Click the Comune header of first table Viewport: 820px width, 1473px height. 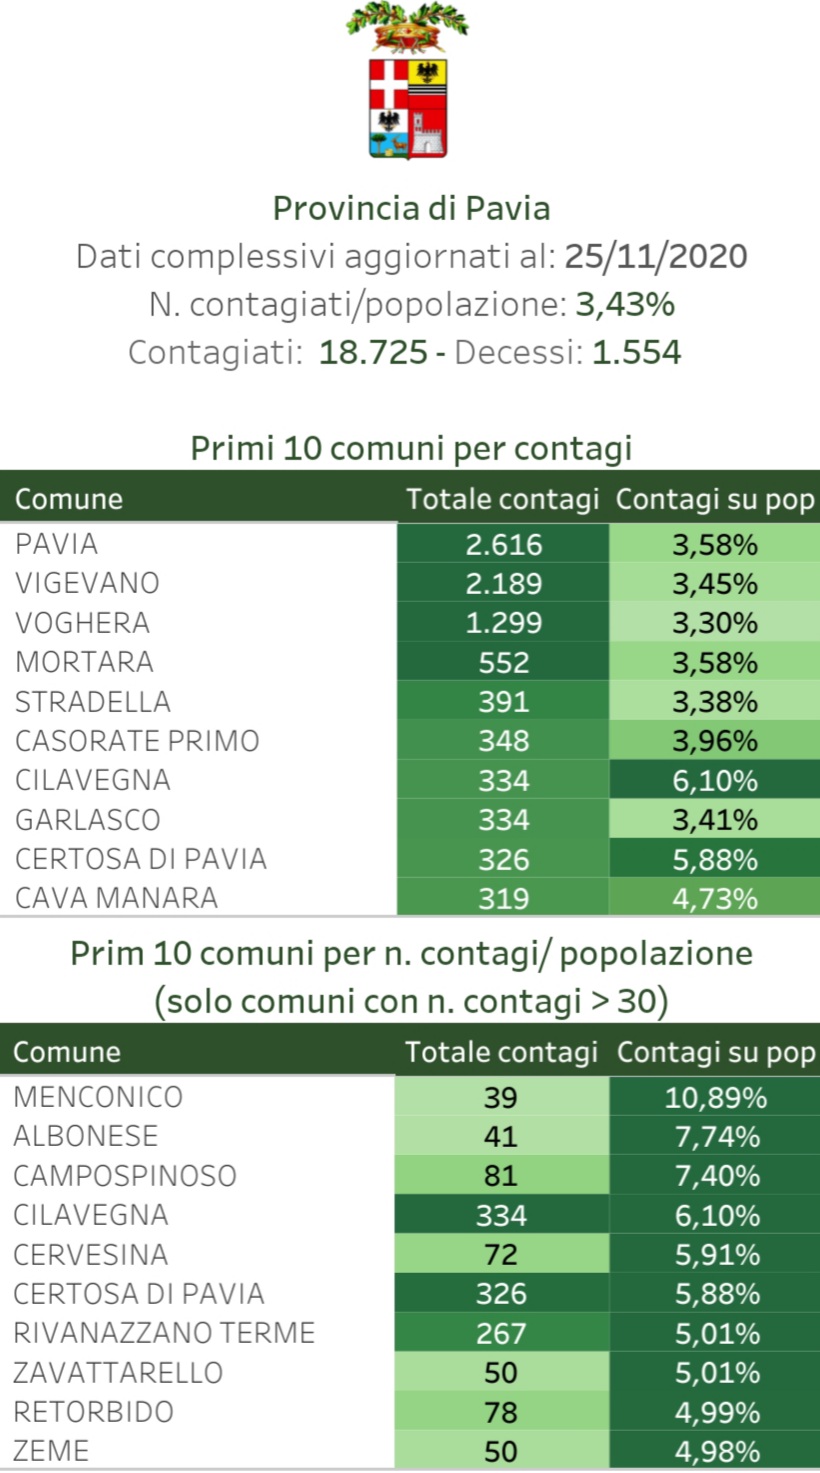click(69, 499)
